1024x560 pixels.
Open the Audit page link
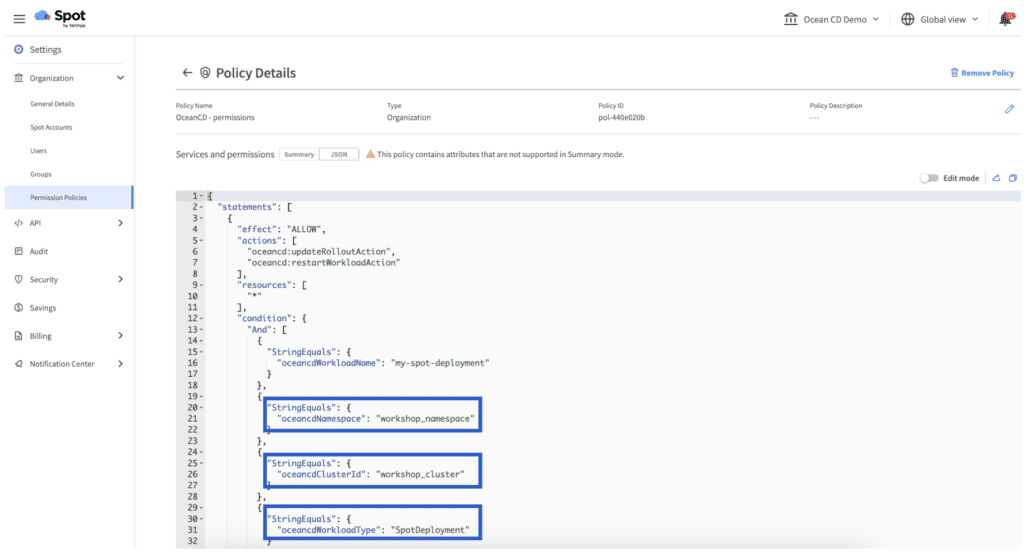(38, 251)
